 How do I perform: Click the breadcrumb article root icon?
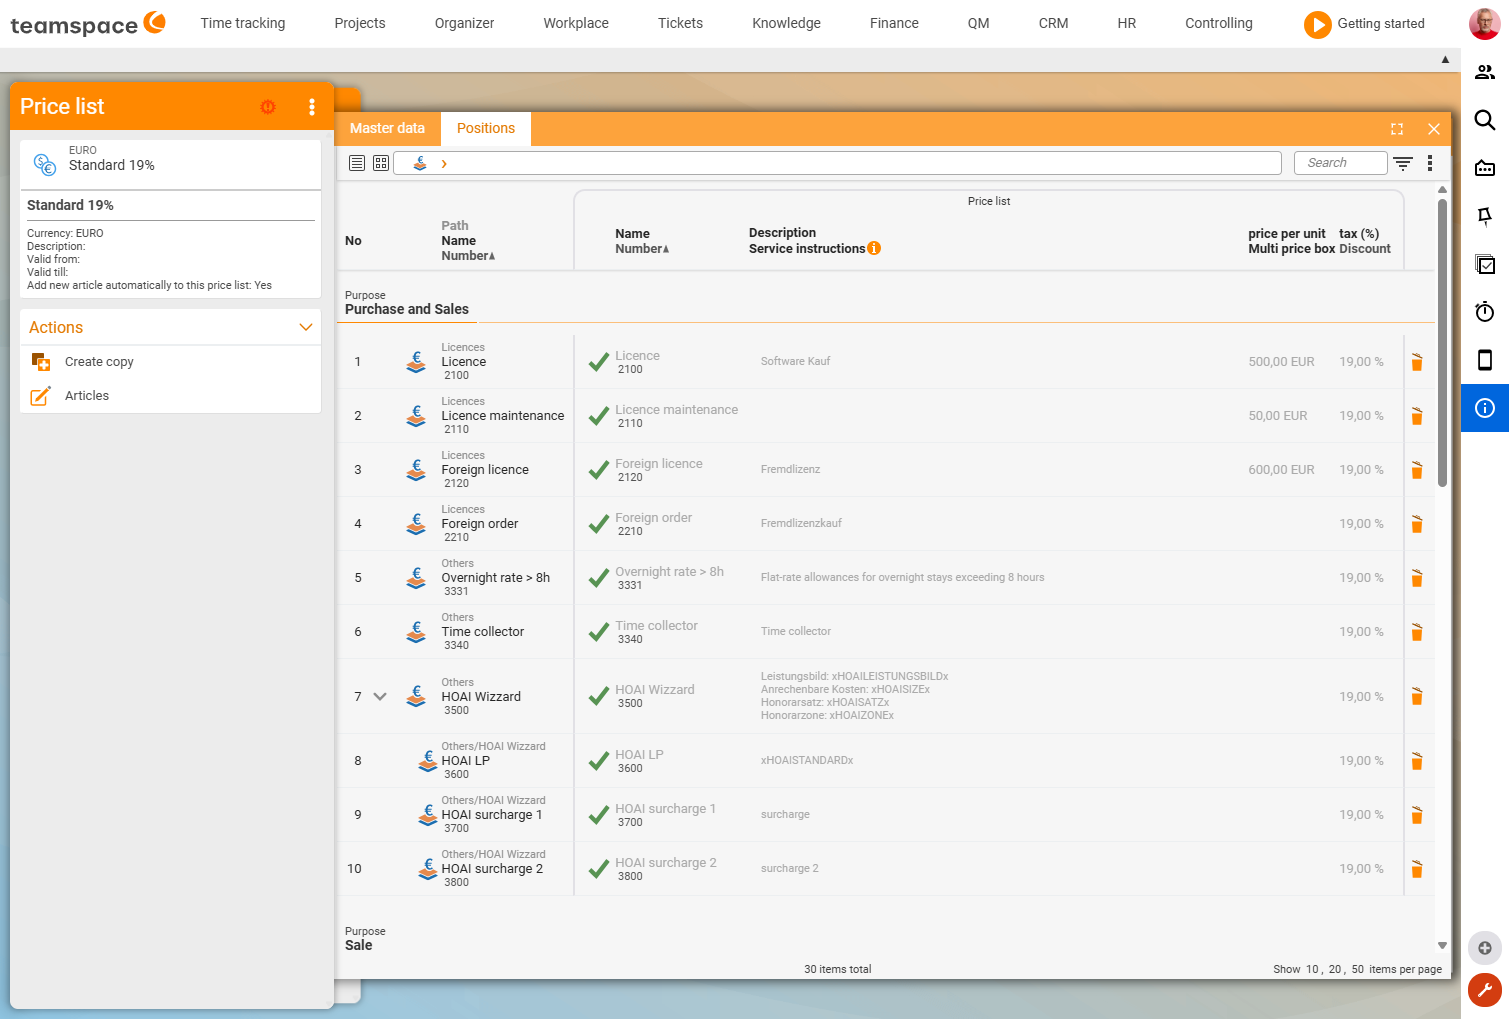pos(420,163)
